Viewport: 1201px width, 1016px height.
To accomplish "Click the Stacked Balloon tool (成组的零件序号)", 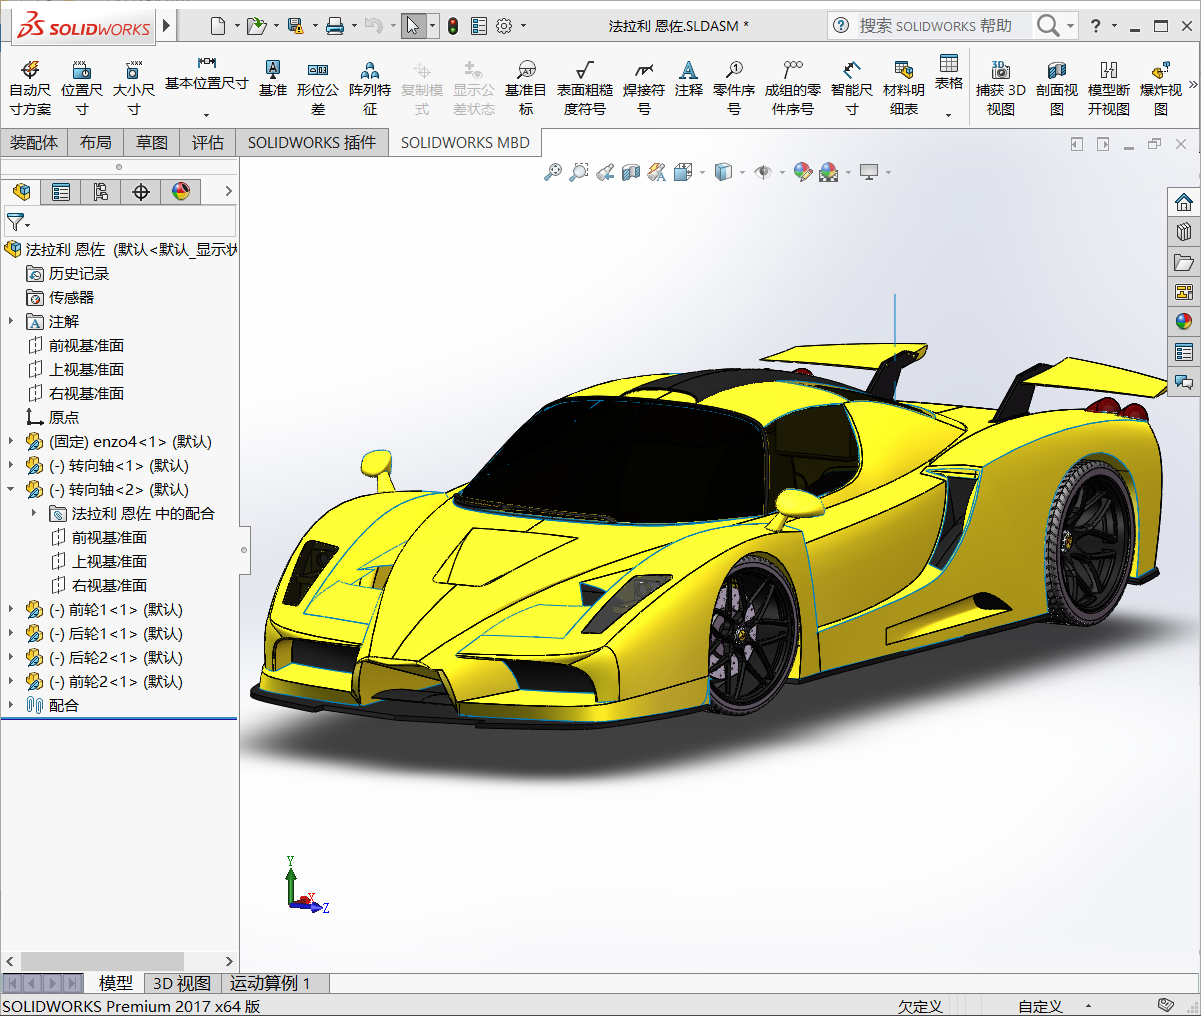I will point(793,87).
